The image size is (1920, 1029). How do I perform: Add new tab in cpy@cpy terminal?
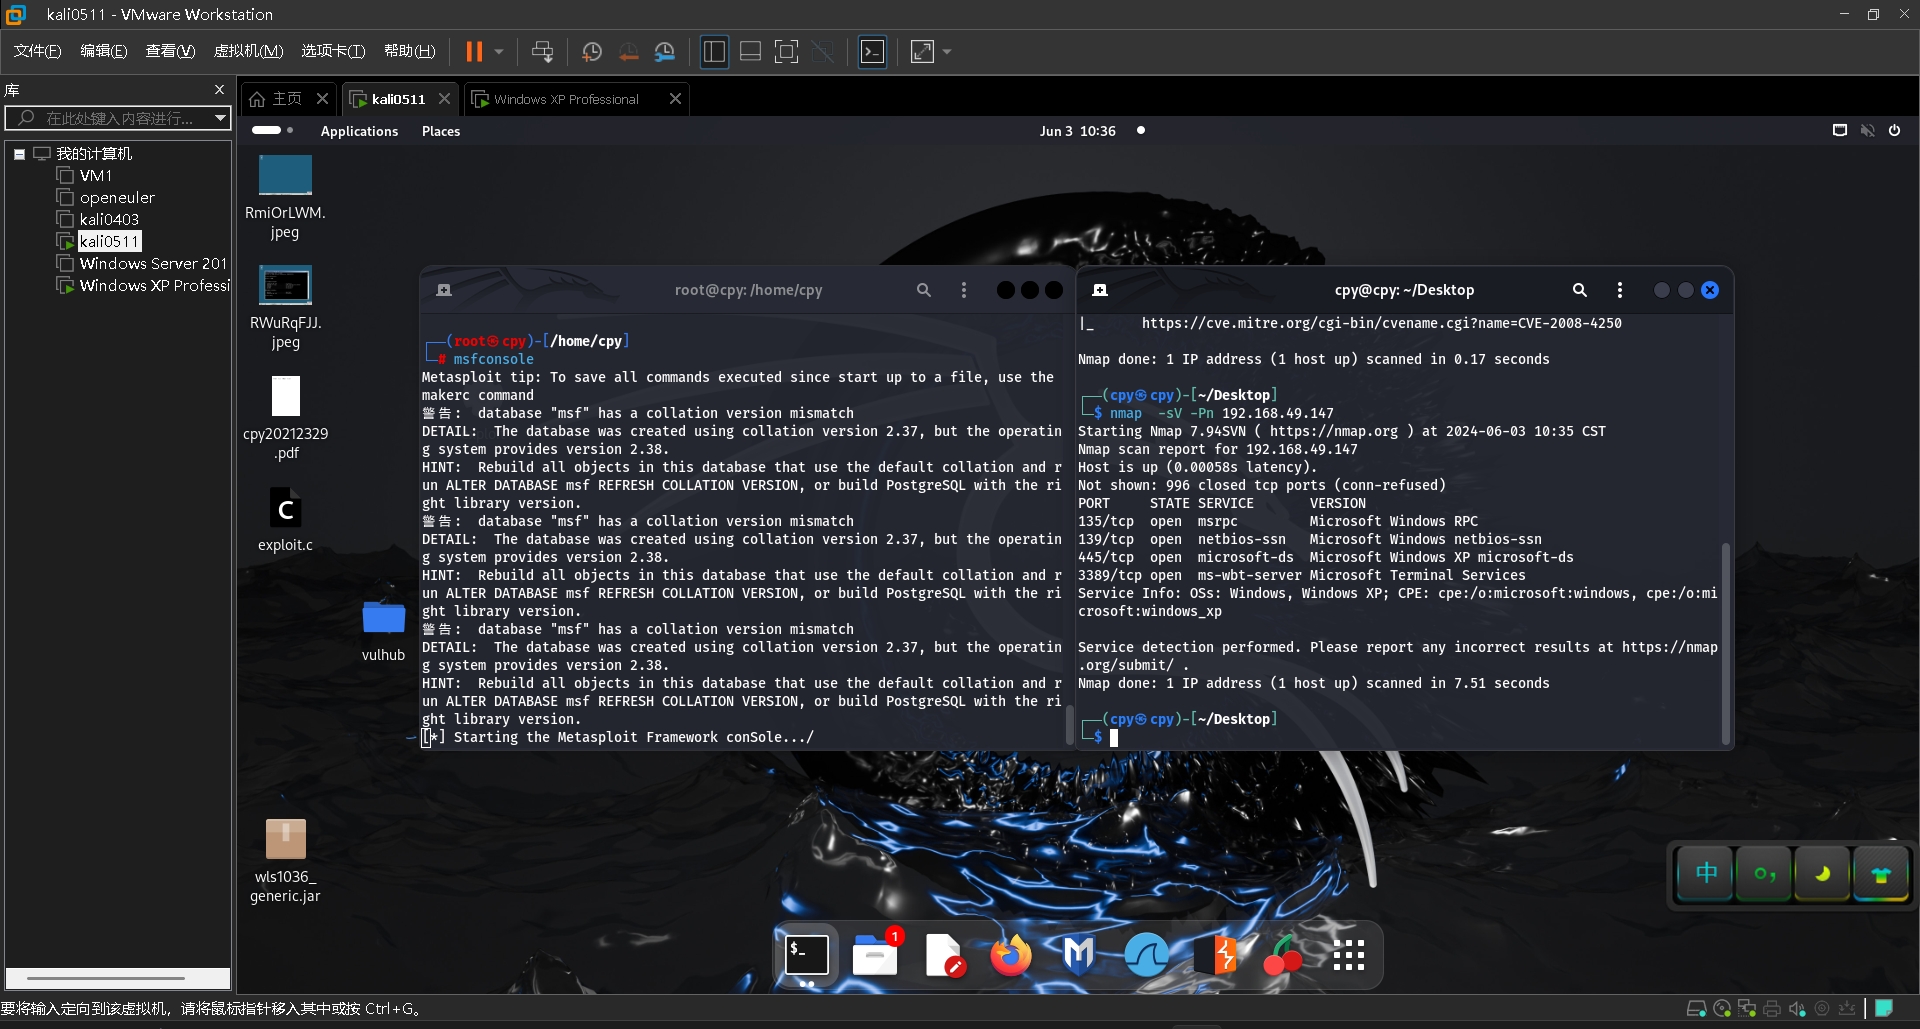pos(1100,290)
